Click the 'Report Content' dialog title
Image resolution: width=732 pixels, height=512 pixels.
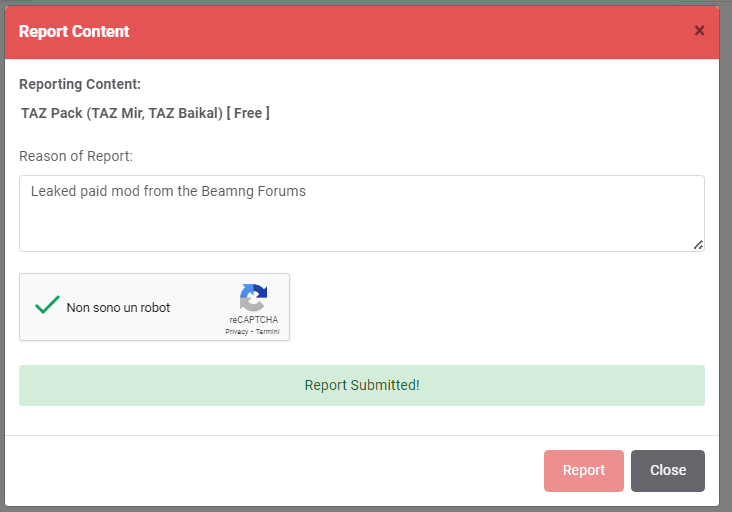pos(74,31)
